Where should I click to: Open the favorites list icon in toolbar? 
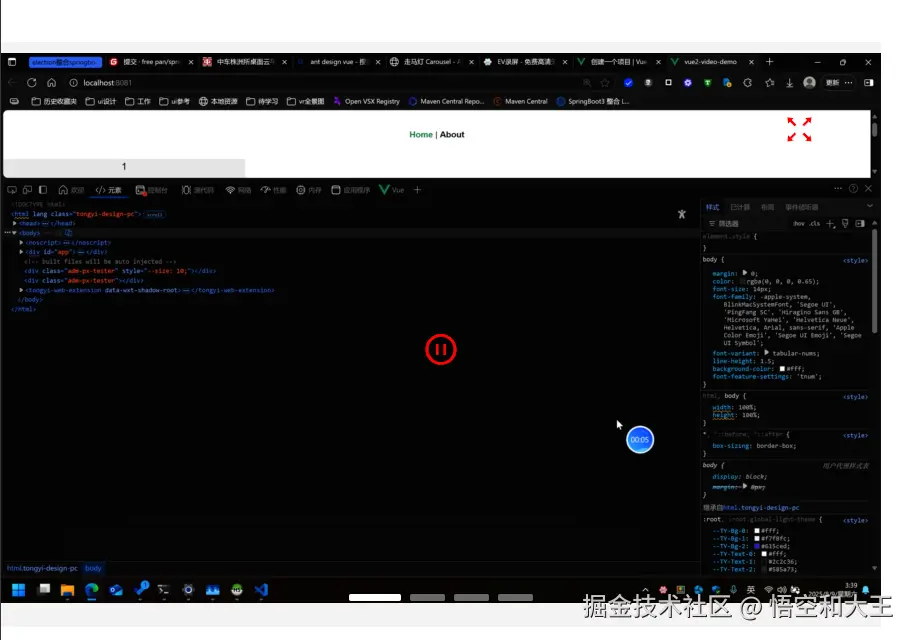pos(770,83)
